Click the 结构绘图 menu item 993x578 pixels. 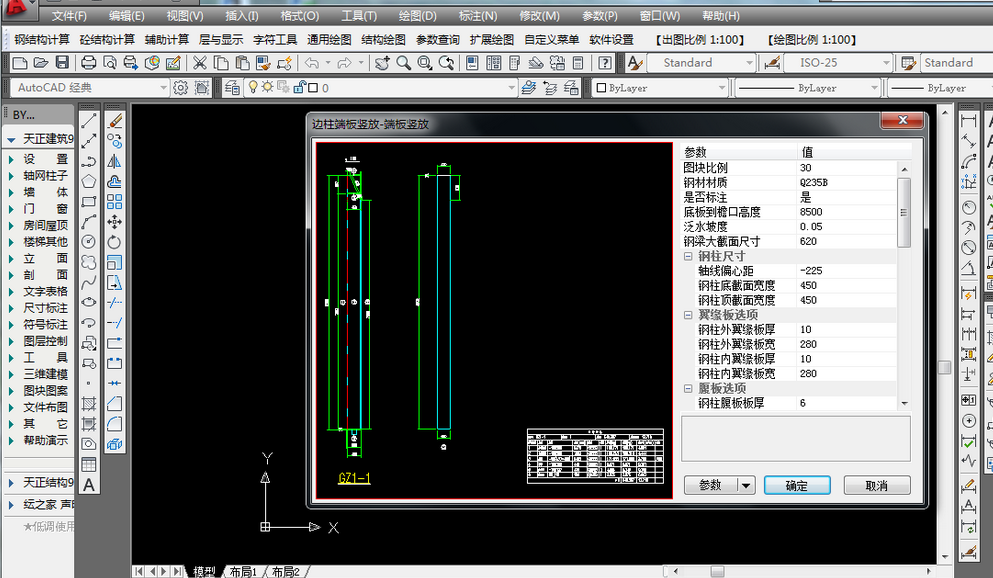tap(383, 39)
